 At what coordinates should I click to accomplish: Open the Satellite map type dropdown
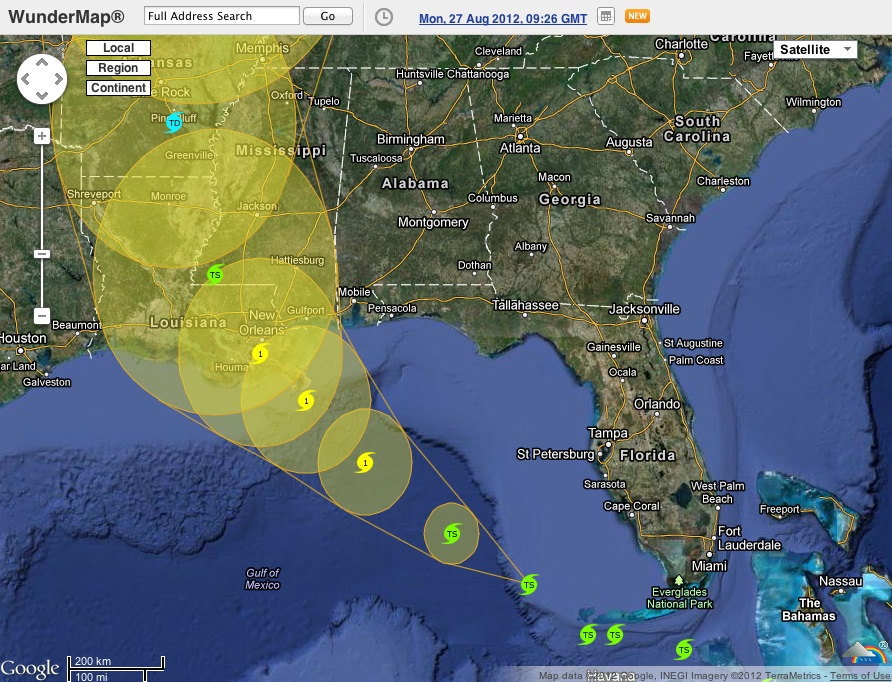[x=815, y=50]
